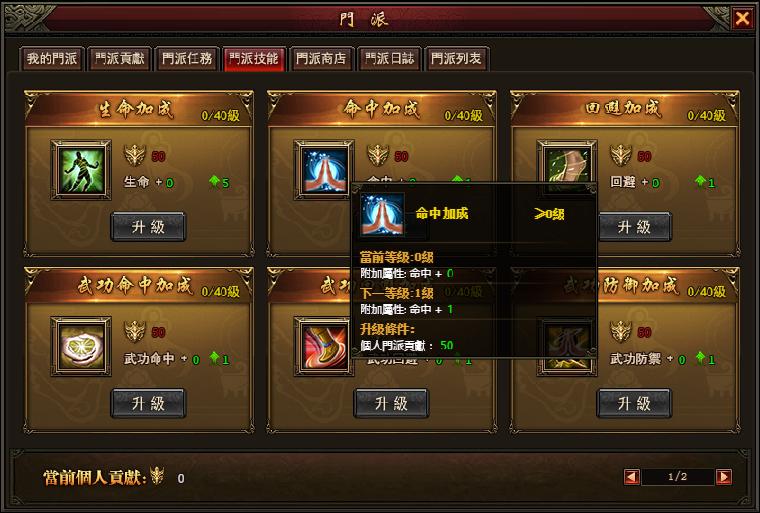Screen dimensions: 760x513
Task: Go to next page with right arrow
Action: 724,477
